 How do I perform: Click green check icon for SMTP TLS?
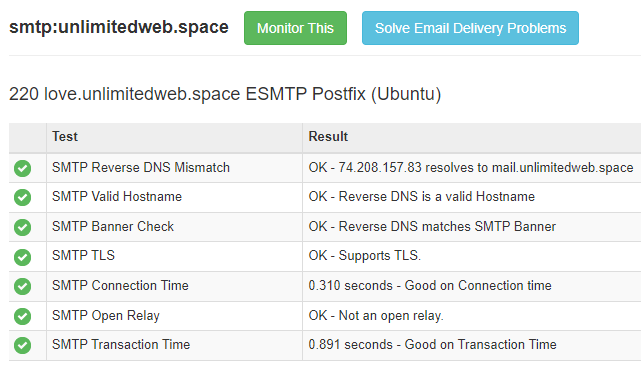click(x=22, y=257)
